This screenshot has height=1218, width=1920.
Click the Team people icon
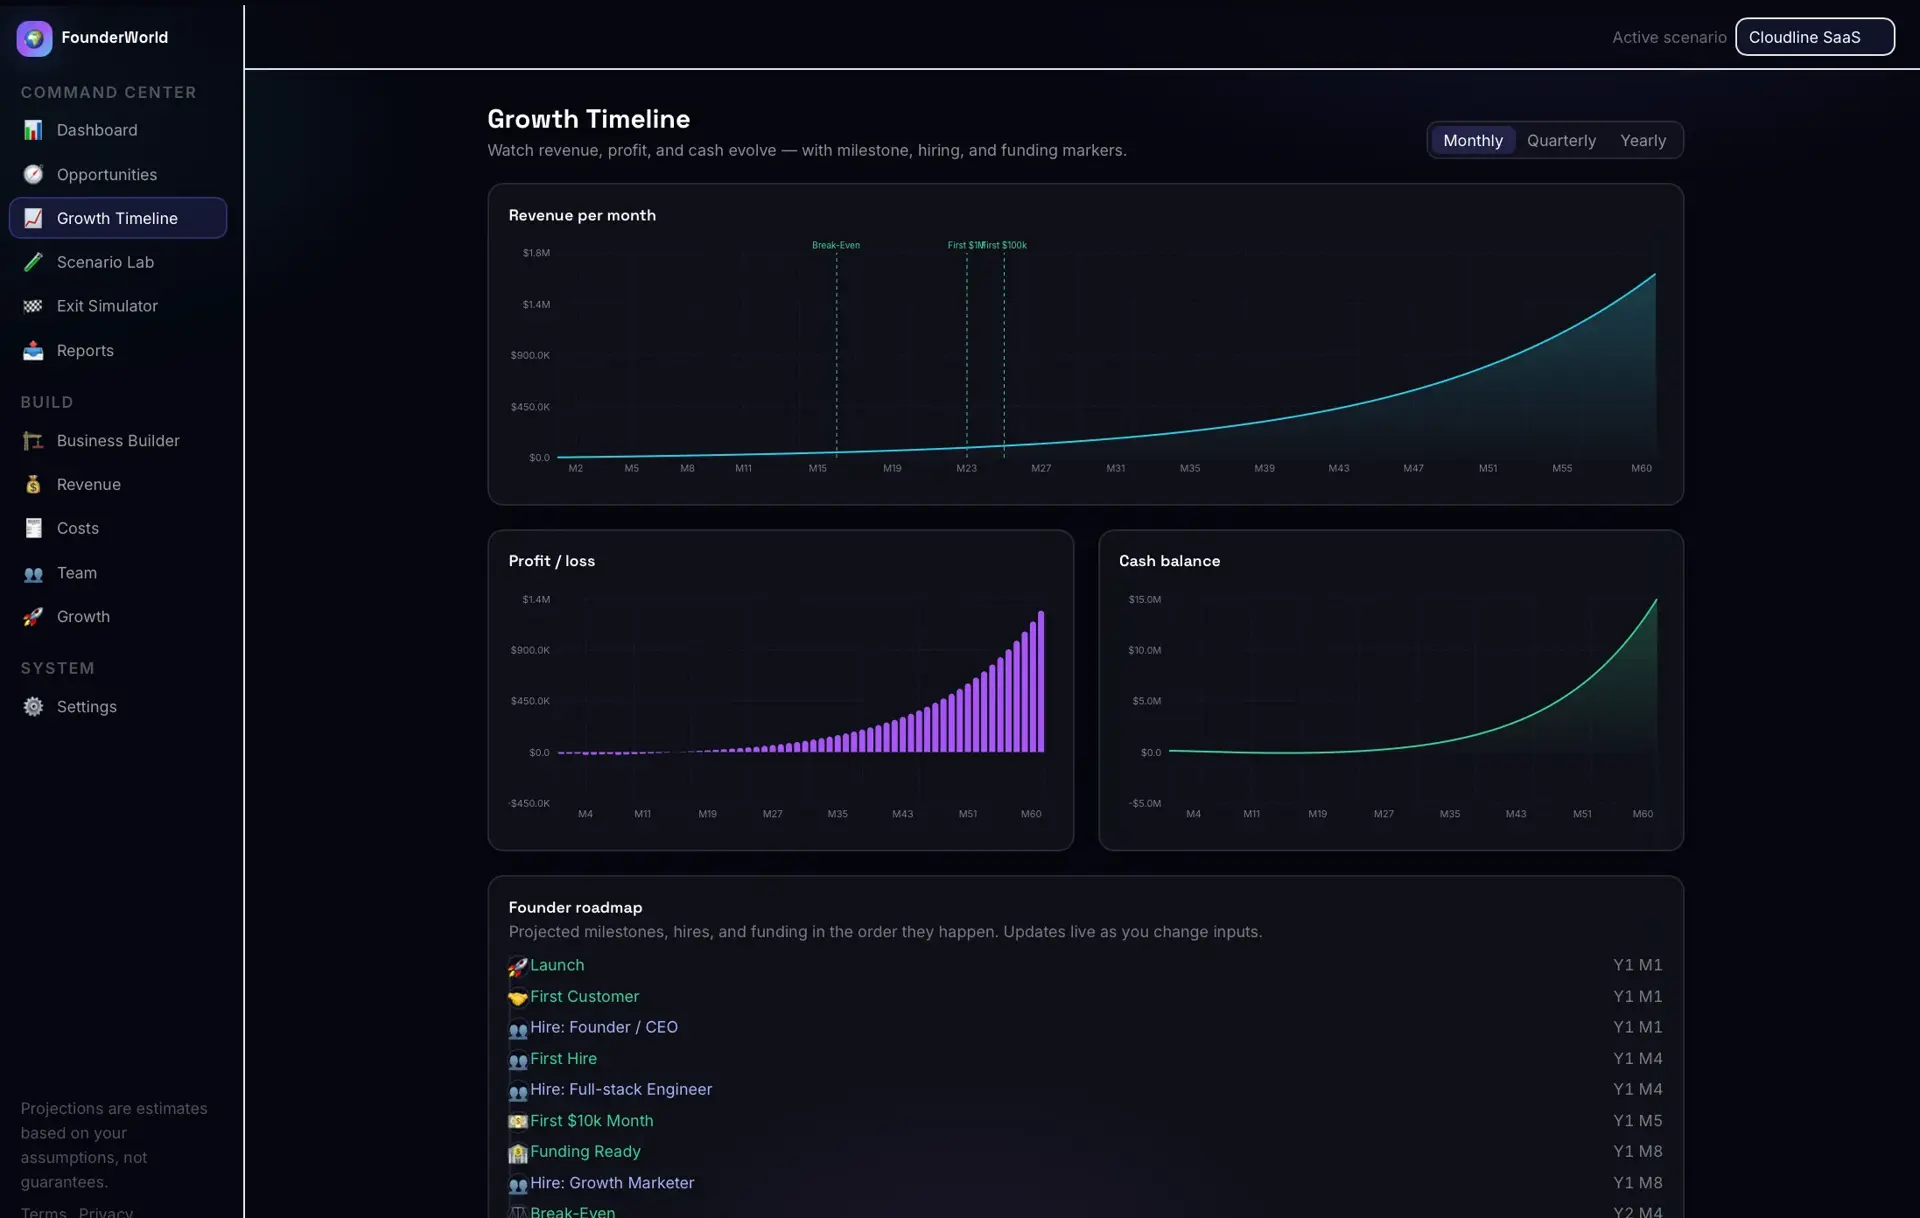click(x=33, y=573)
